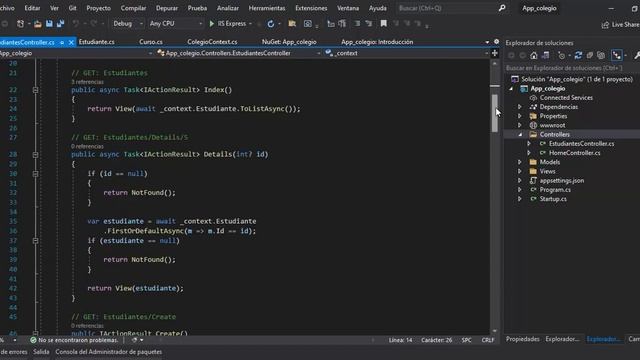The image size is (640, 360).
Task: Select appsettings.json in Solution Explorer
Action: 562,180
